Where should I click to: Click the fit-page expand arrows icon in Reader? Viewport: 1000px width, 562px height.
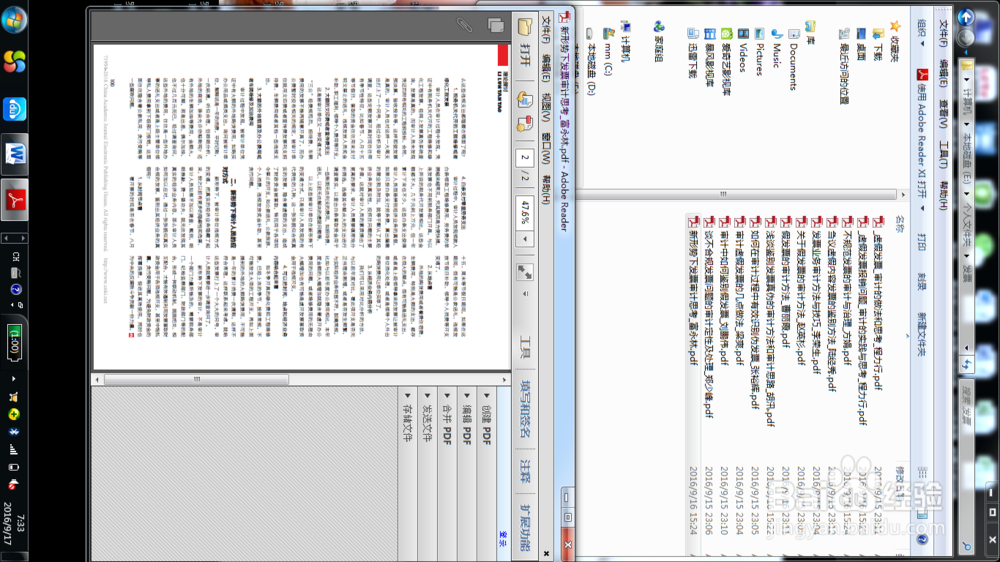(525, 272)
